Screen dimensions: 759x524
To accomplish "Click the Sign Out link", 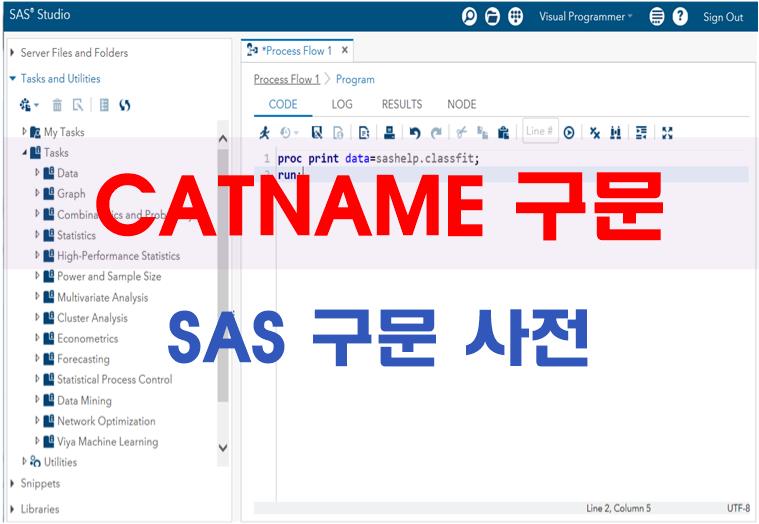I will click(723, 17).
